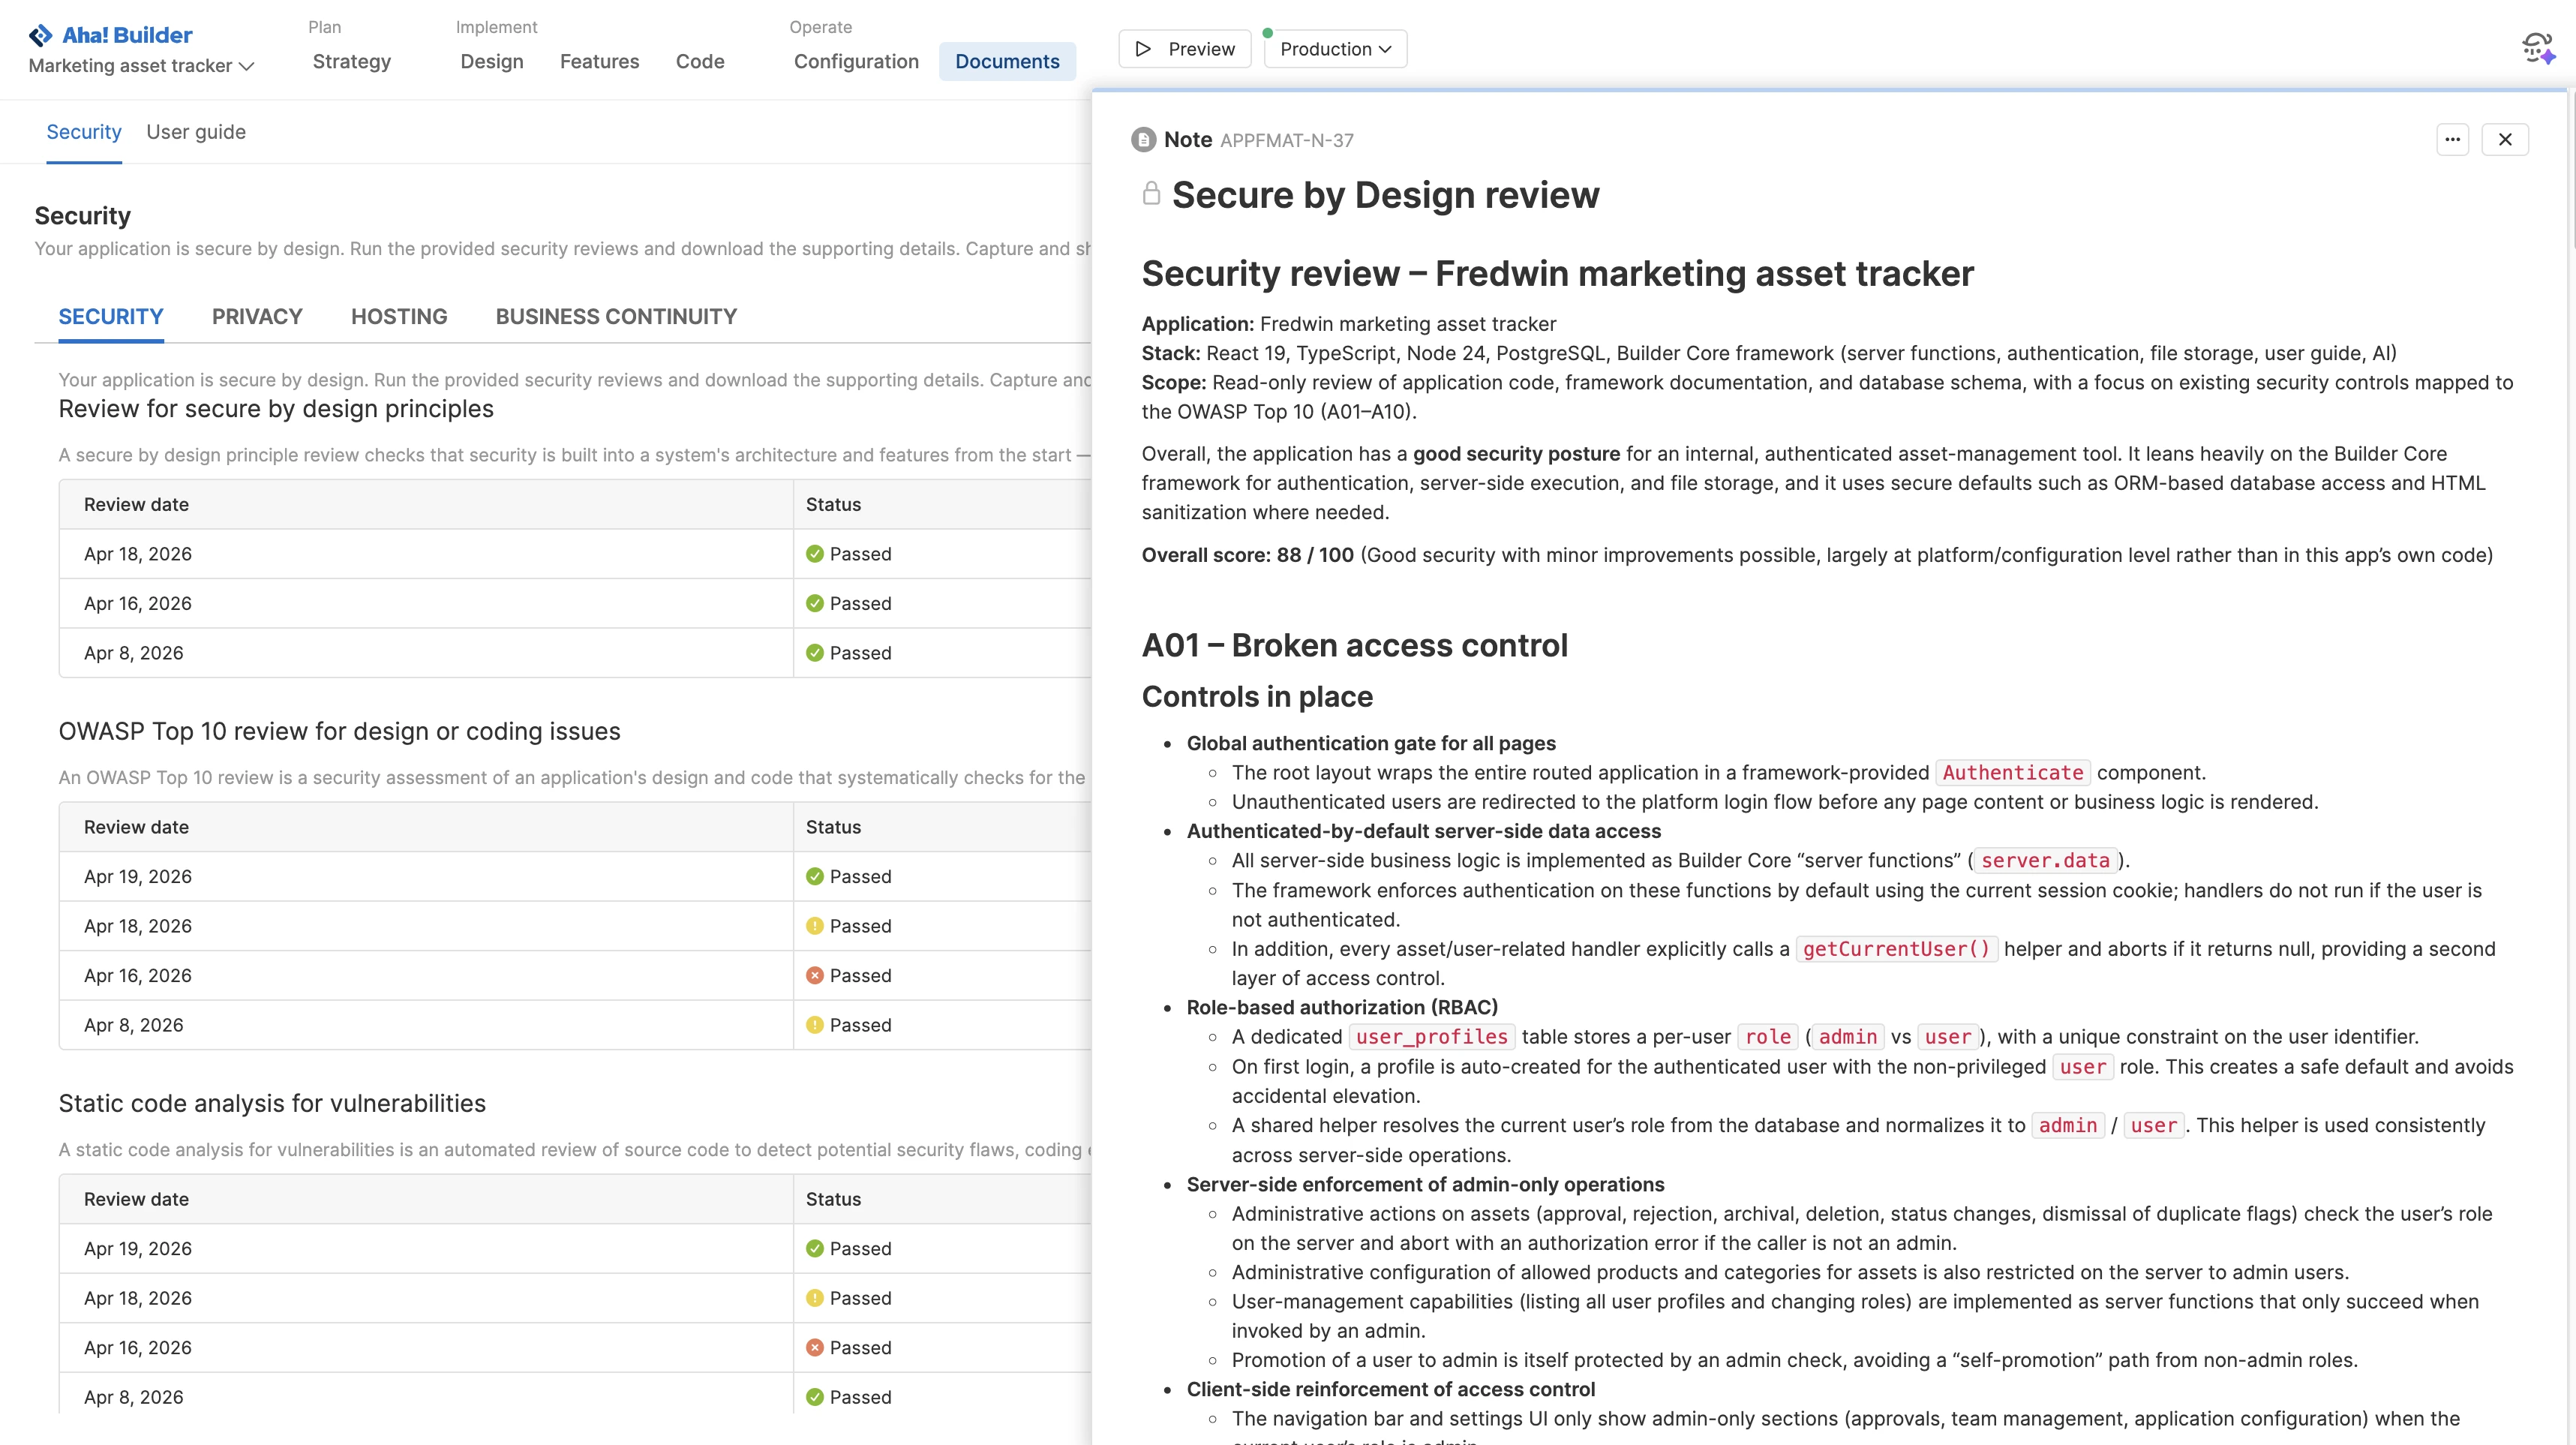Navigate to the Features page
Image resolution: width=2576 pixels, height=1445 pixels.
pyautogui.click(x=599, y=62)
